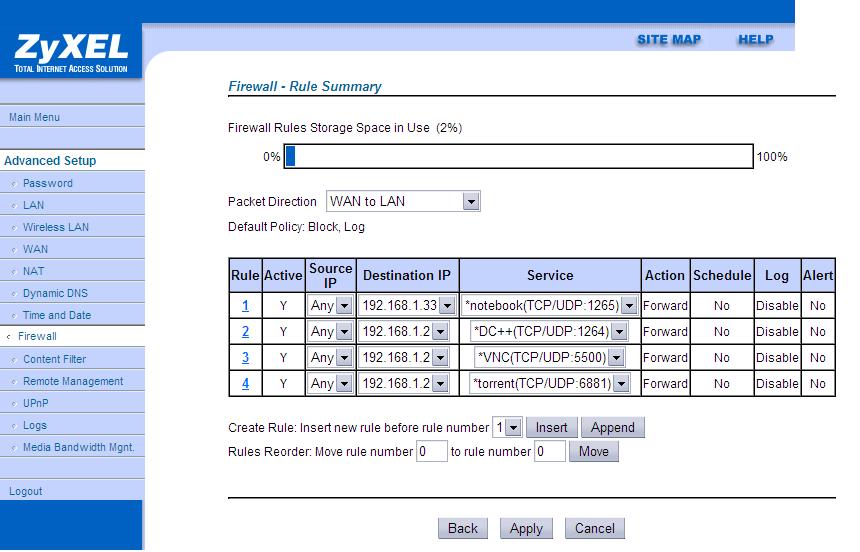
Task: Open the UPnP settings page
Action: (36, 403)
